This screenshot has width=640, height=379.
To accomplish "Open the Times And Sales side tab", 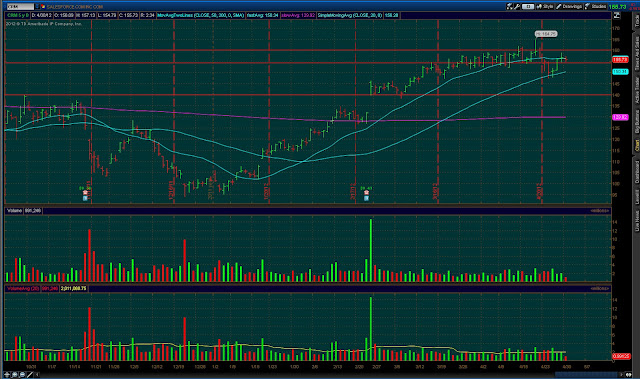I will (636, 53).
